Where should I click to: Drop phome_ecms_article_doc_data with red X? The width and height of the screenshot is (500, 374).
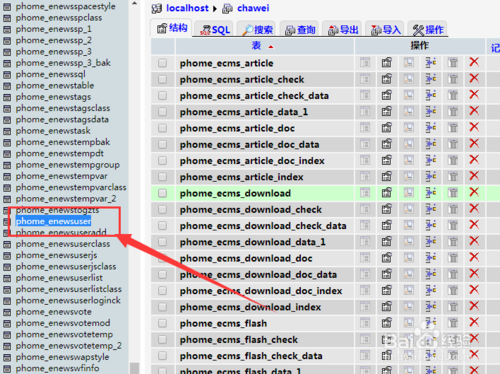point(474,144)
